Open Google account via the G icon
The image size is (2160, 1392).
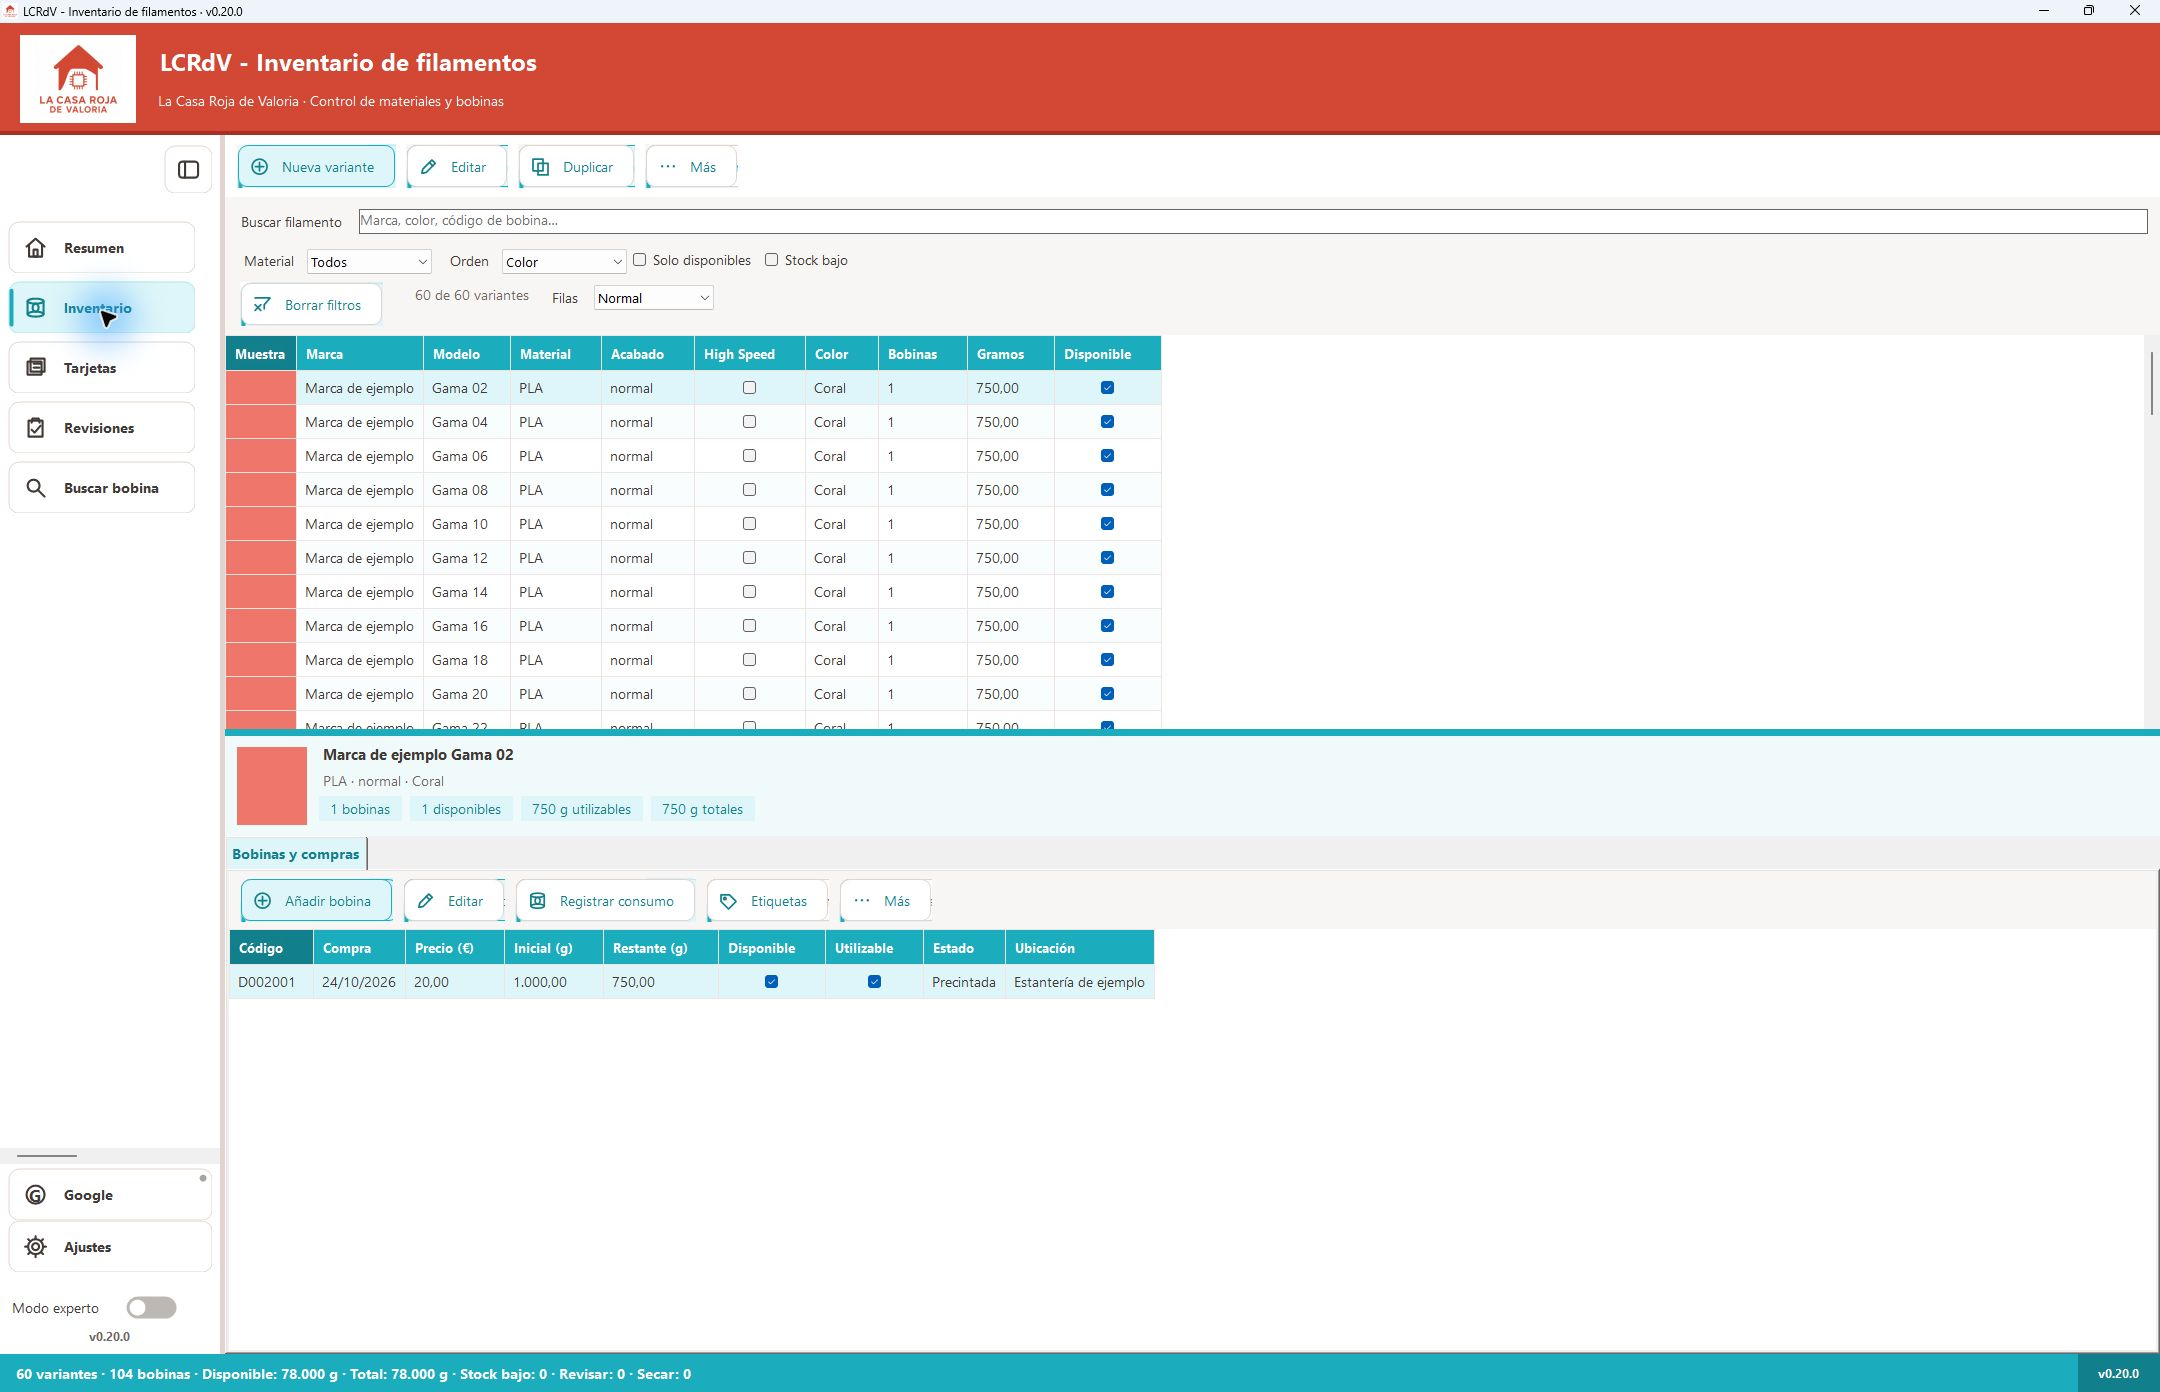tap(36, 1195)
